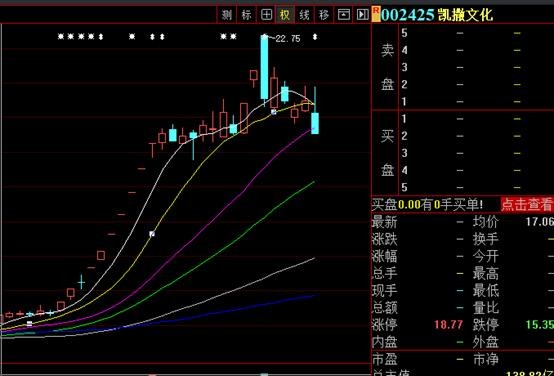Click the 换手 turnover label
The image size is (554, 376).
[x=486, y=239]
